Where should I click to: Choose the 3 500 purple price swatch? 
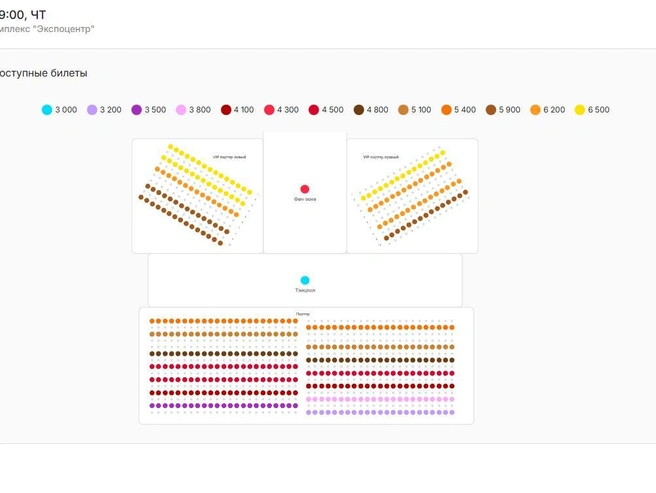coord(149,110)
